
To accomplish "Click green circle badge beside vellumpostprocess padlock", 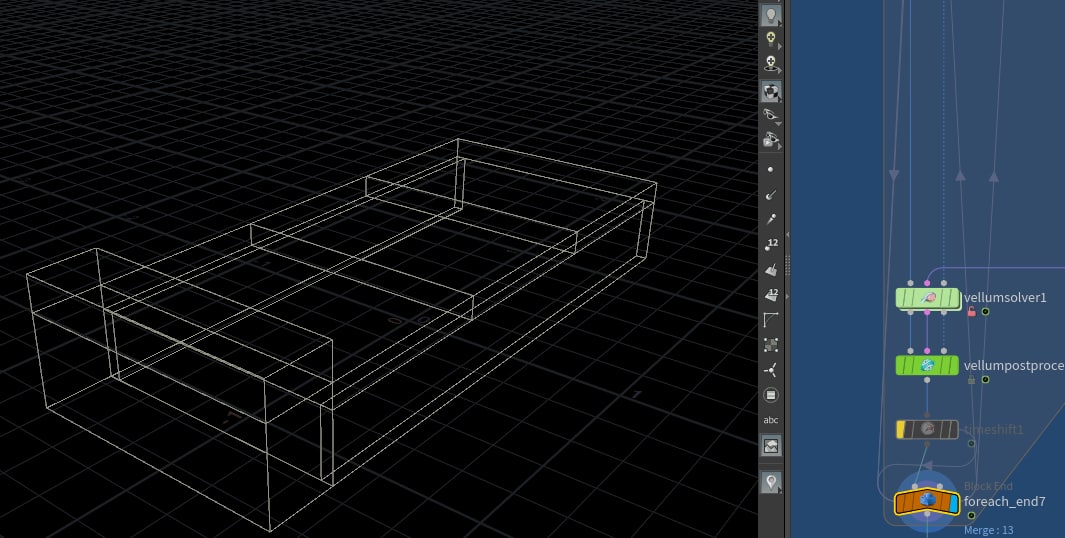I will [x=986, y=379].
